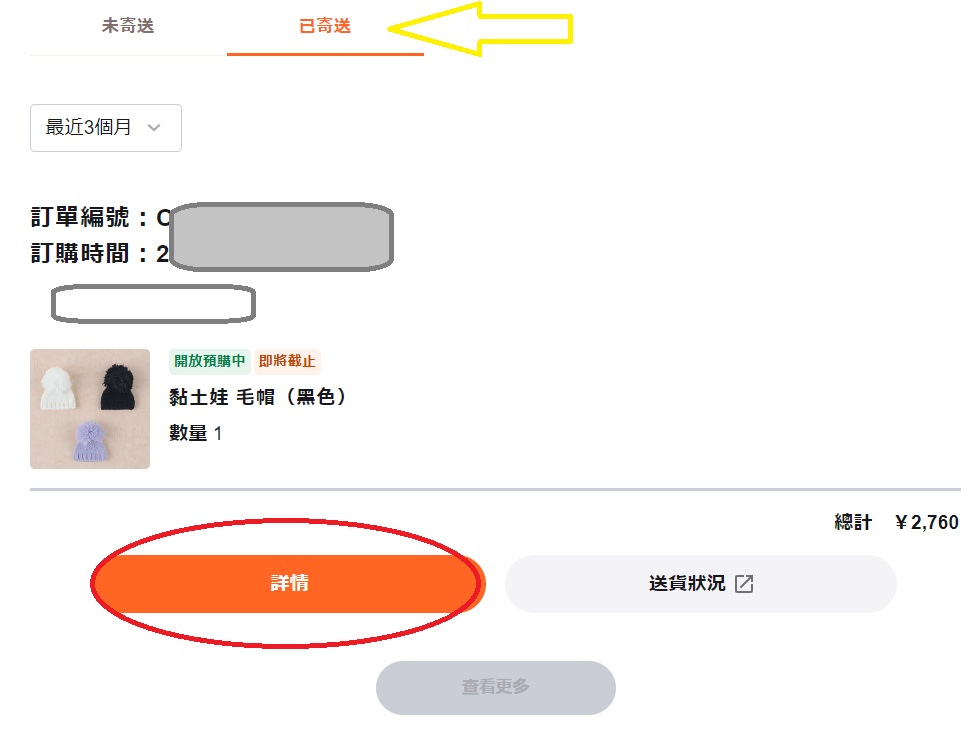
Task: Click the yellow arrow annotation
Action: [x=480, y=29]
